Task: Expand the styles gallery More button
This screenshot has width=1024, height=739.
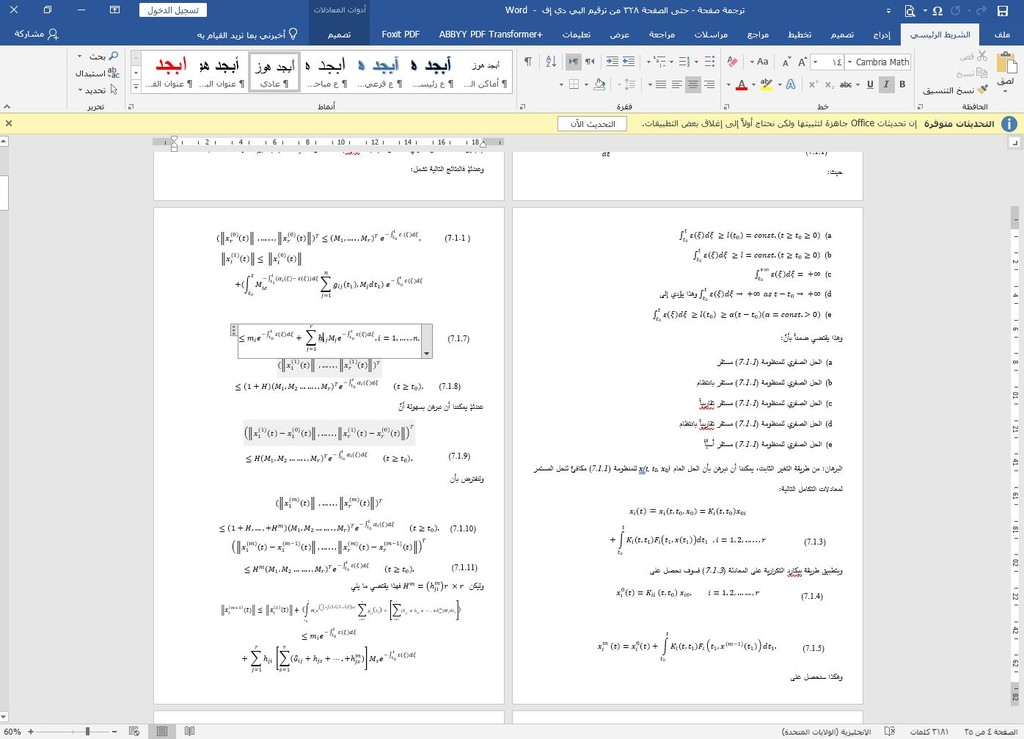Action: pyautogui.click(x=136, y=86)
